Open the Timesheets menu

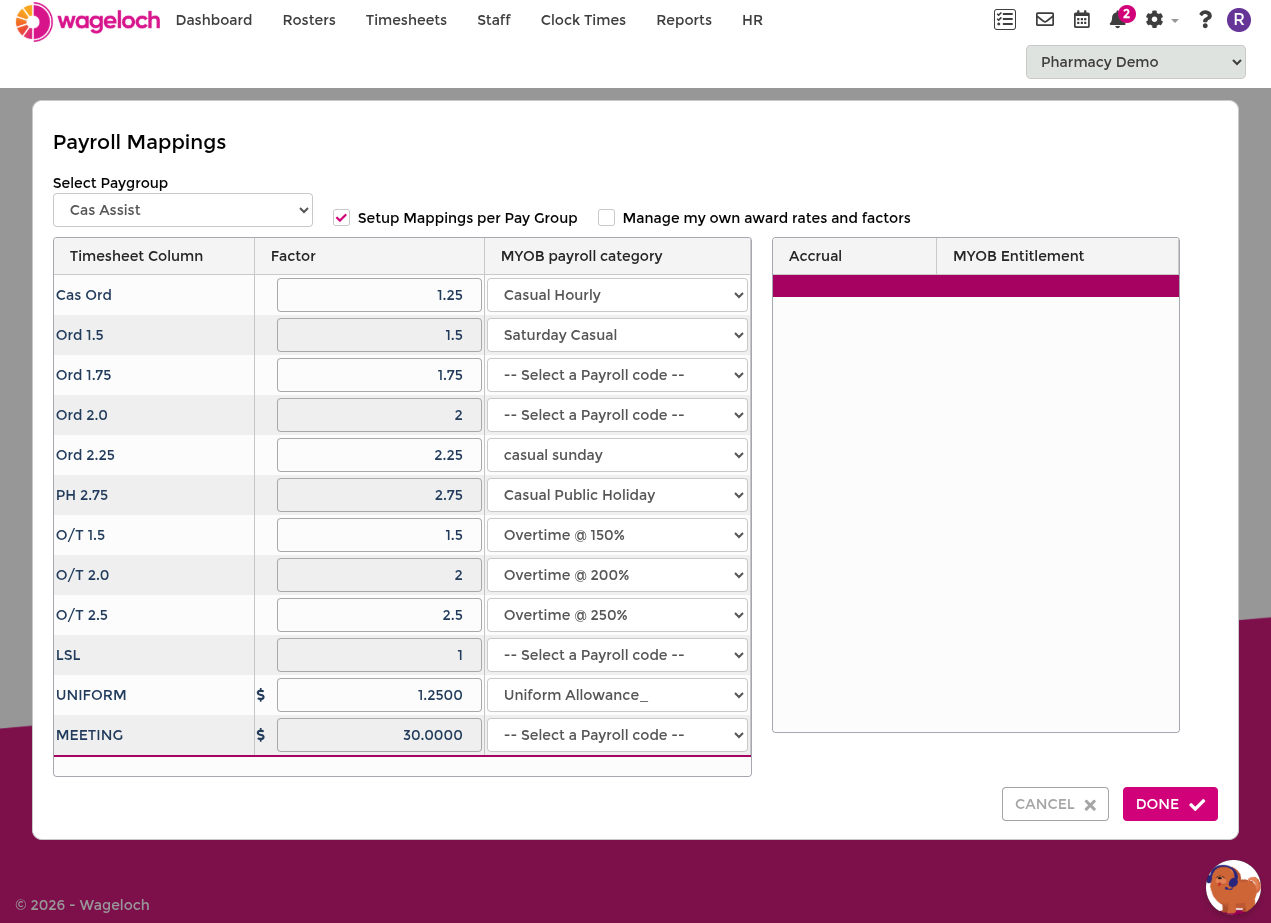coord(406,20)
